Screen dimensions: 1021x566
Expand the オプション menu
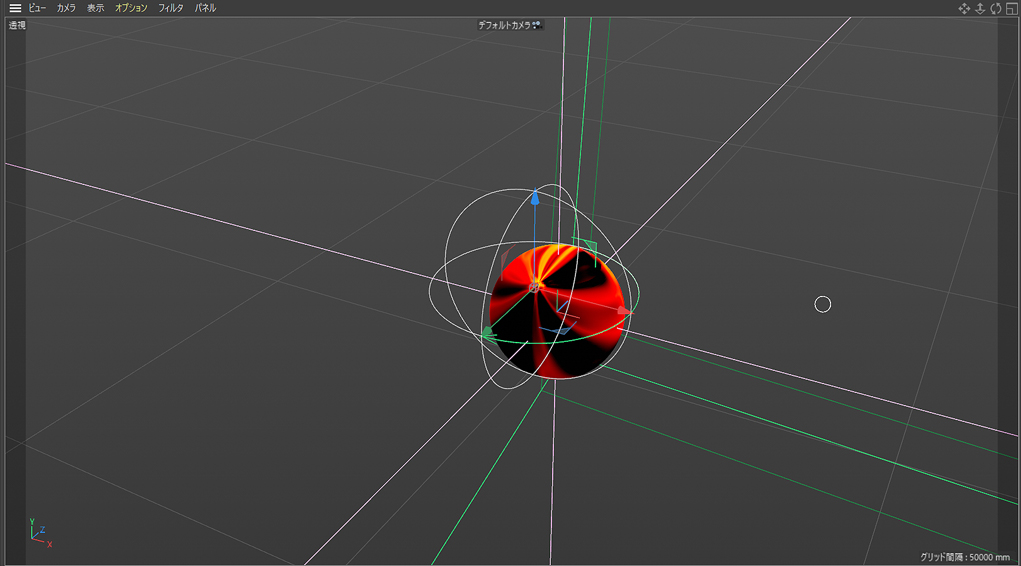(131, 8)
